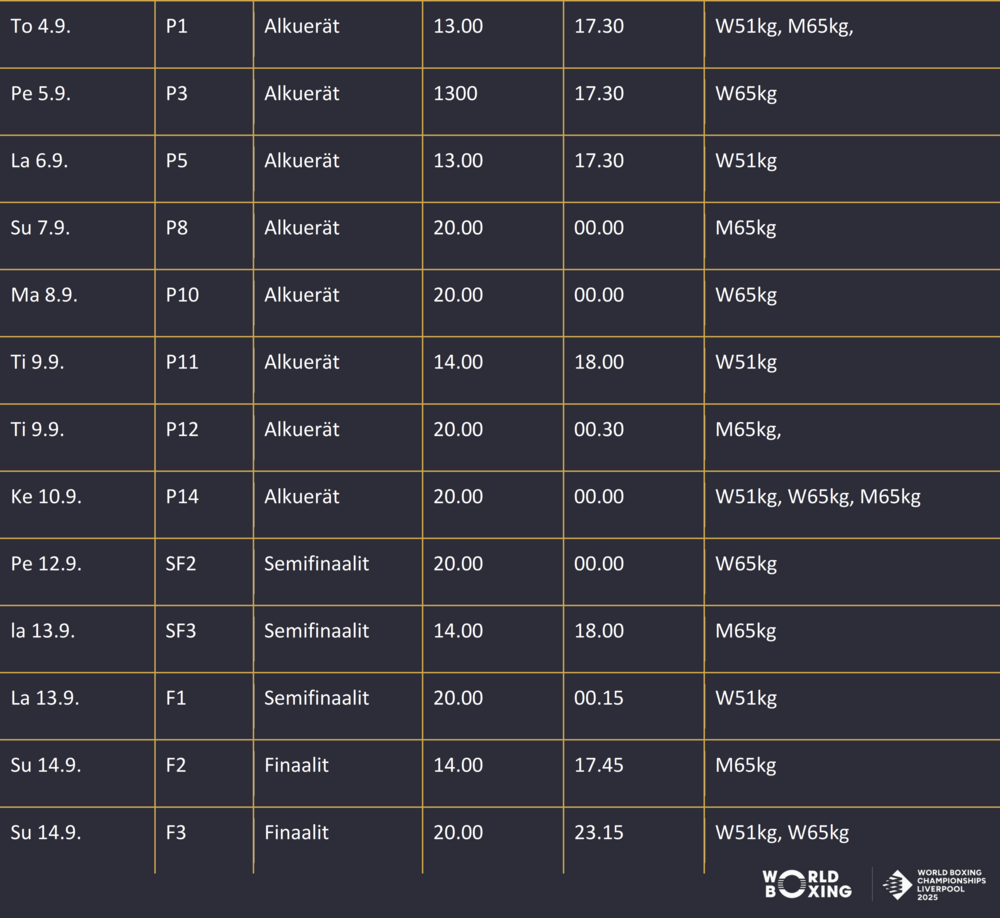Click the W51kg, W65kg finals cell
The height and width of the screenshot is (918, 1000).
tap(853, 840)
